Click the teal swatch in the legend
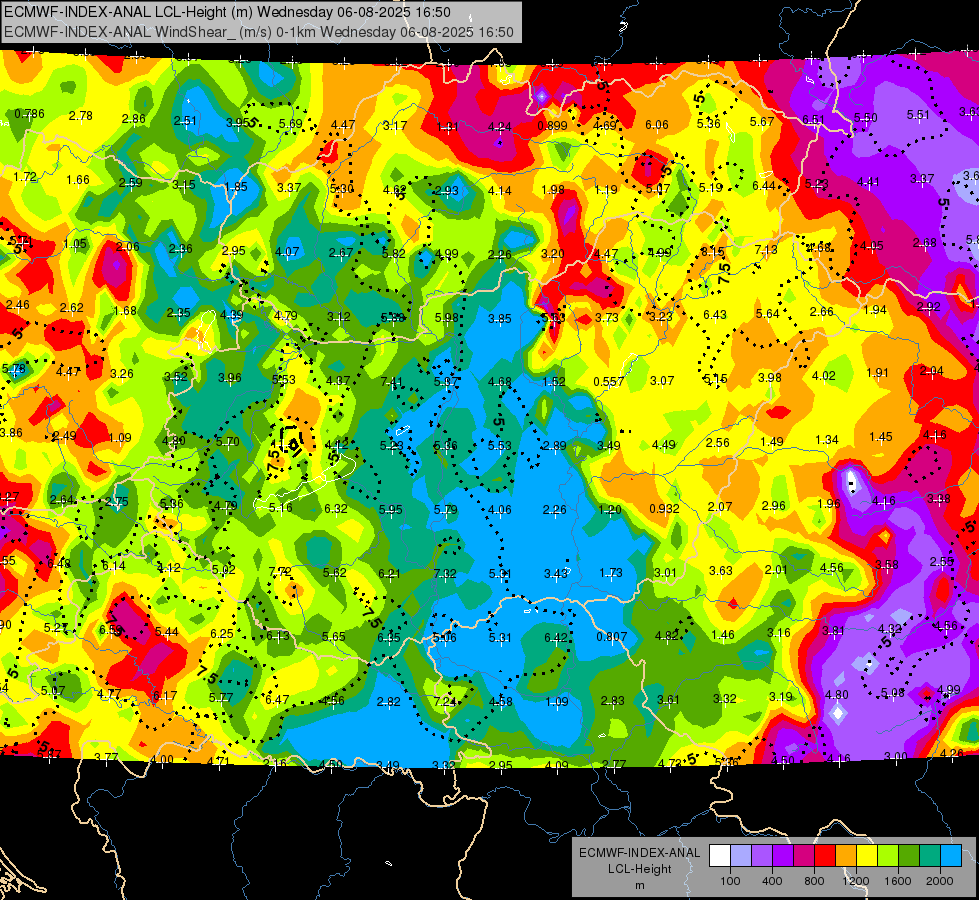 (x=929, y=856)
